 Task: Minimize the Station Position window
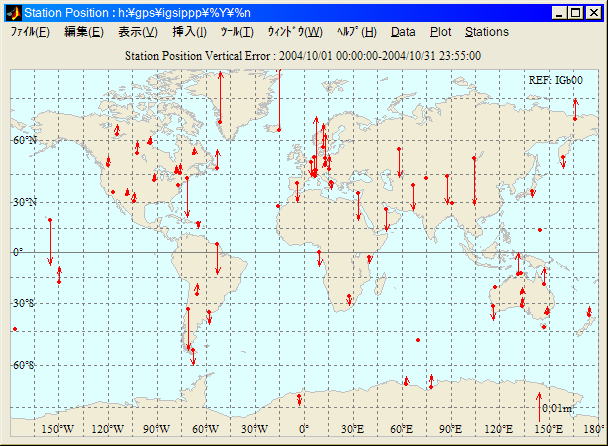point(558,13)
